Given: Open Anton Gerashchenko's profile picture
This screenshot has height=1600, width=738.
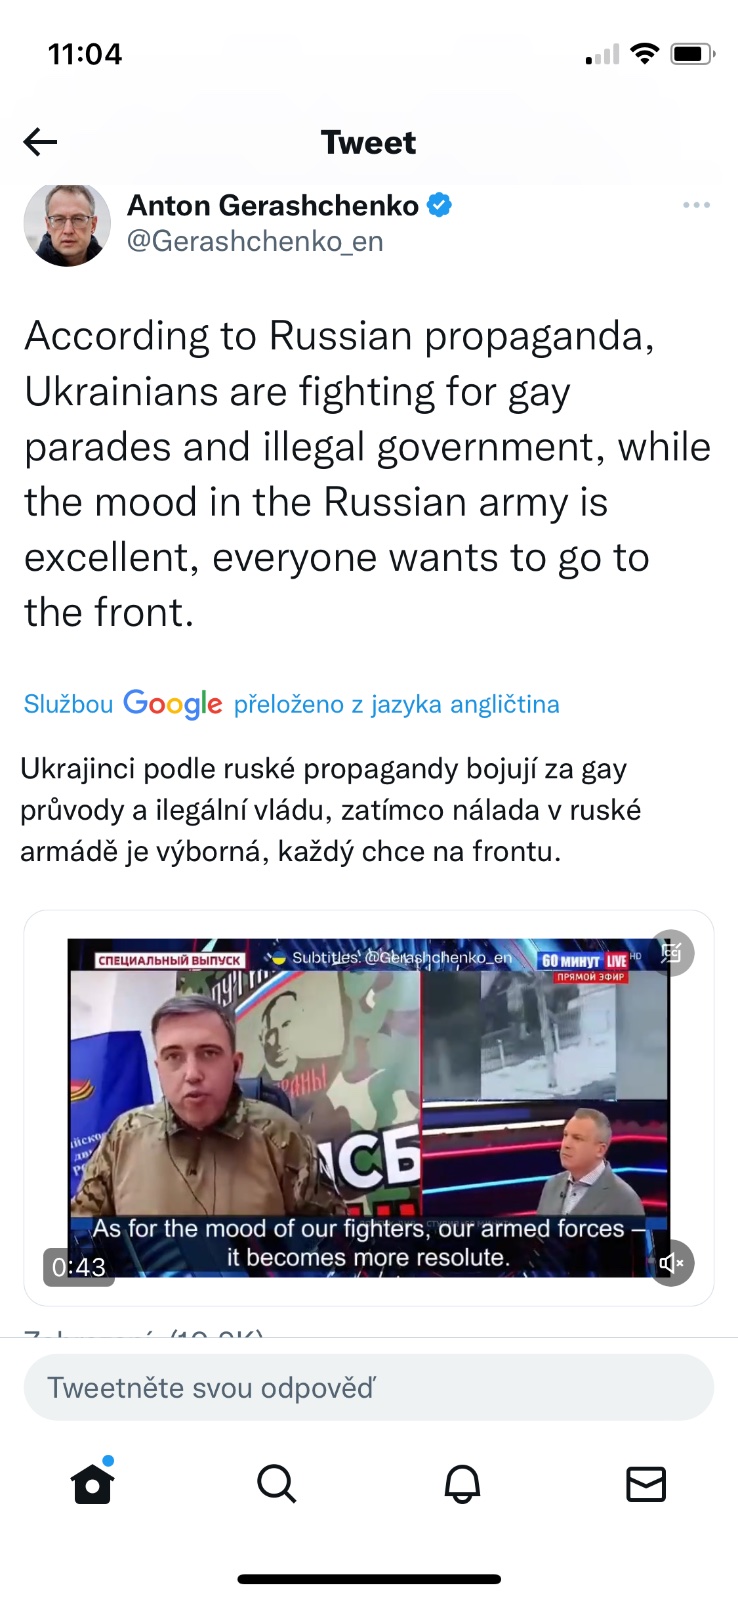Looking at the screenshot, I should pyautogui.click(x=67, y=224).
